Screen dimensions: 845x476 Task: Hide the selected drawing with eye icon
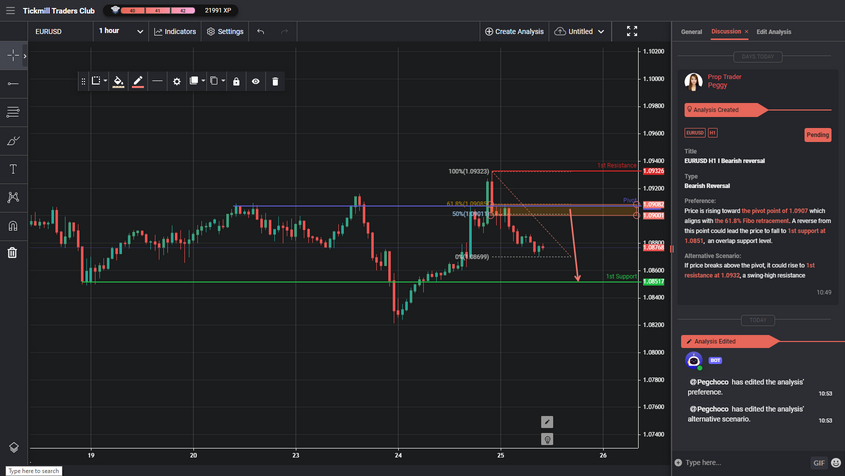click(255, 81)
